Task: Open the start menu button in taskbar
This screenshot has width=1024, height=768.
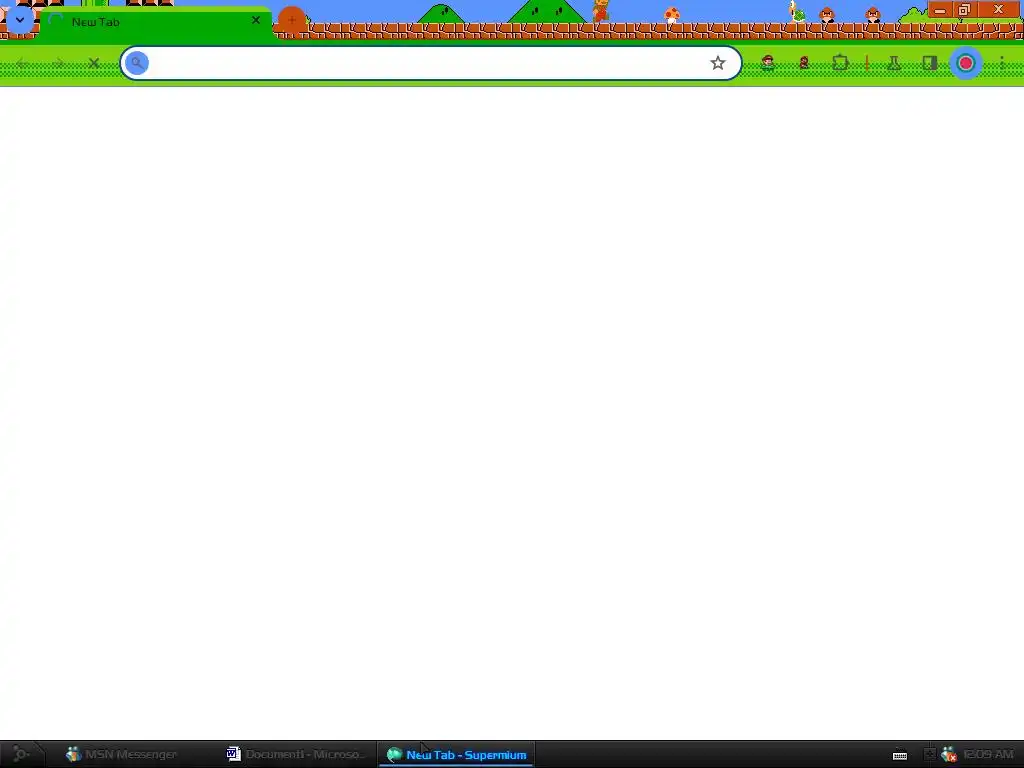Action: point(21,754)
